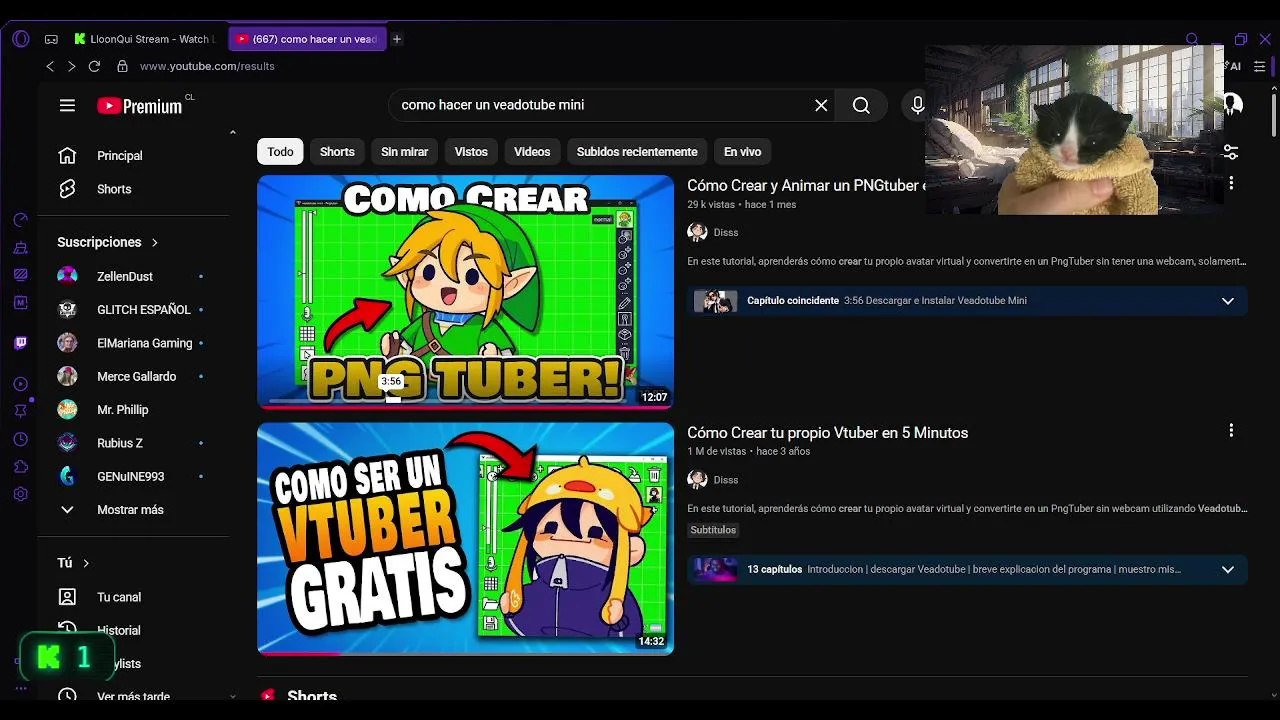This screenshot has height=720, width=1280.
Task: Clear the search box with the X
Action: pos(821,105)
